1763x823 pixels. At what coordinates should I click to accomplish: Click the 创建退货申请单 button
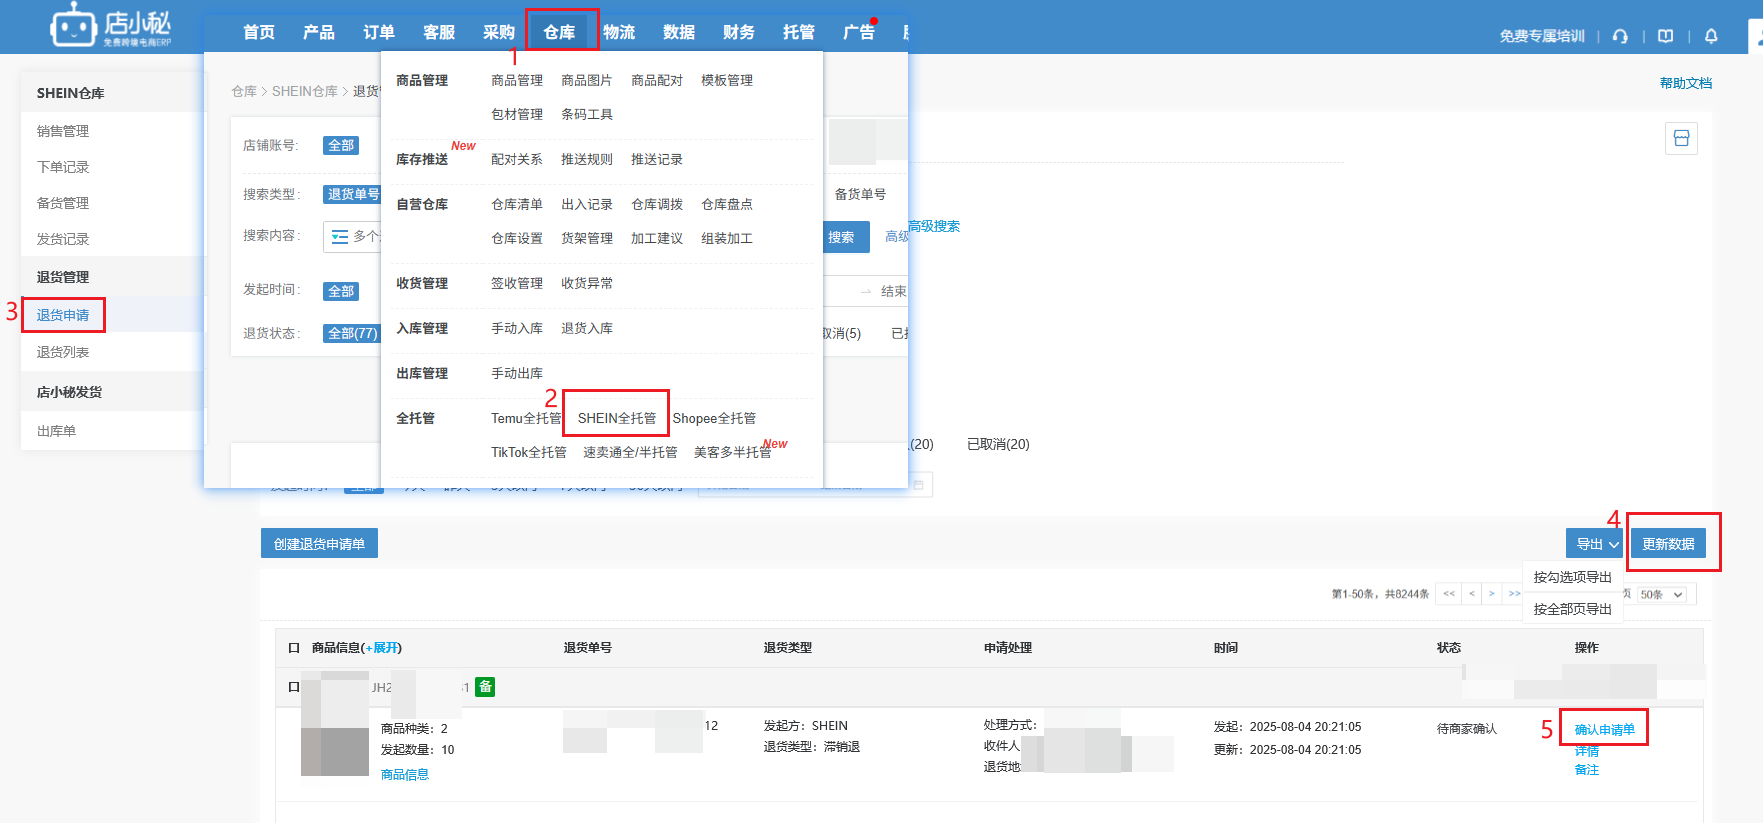(319, 543)
